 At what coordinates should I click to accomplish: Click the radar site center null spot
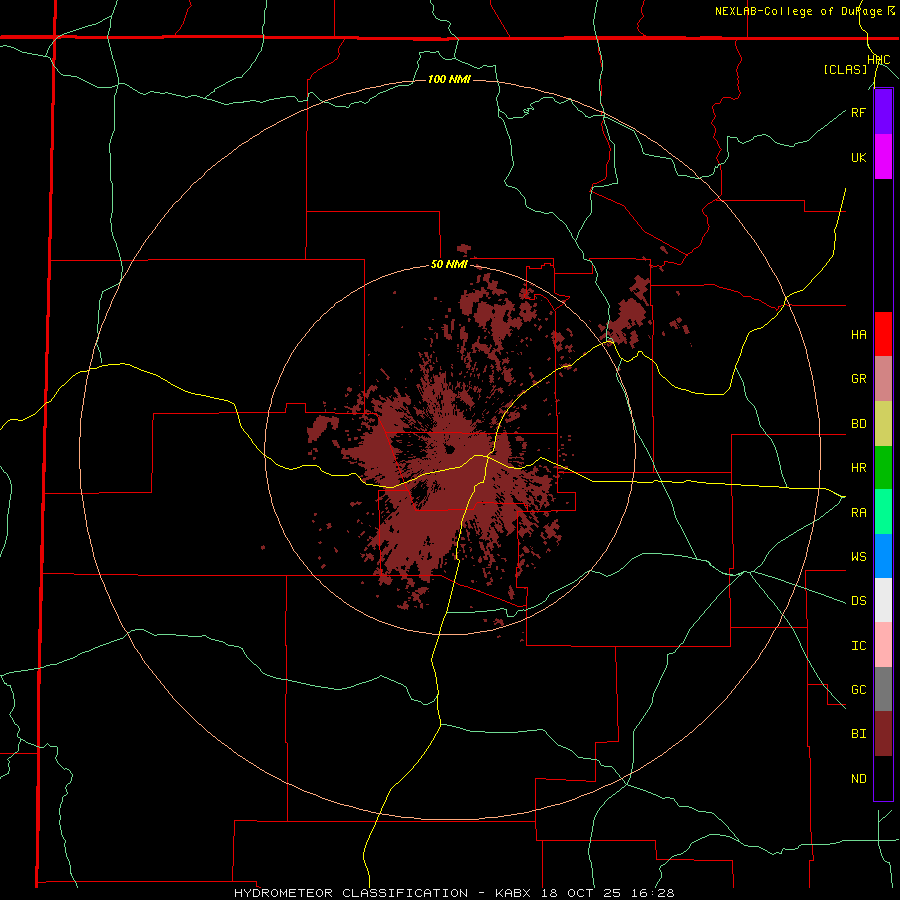coord(449,449)
